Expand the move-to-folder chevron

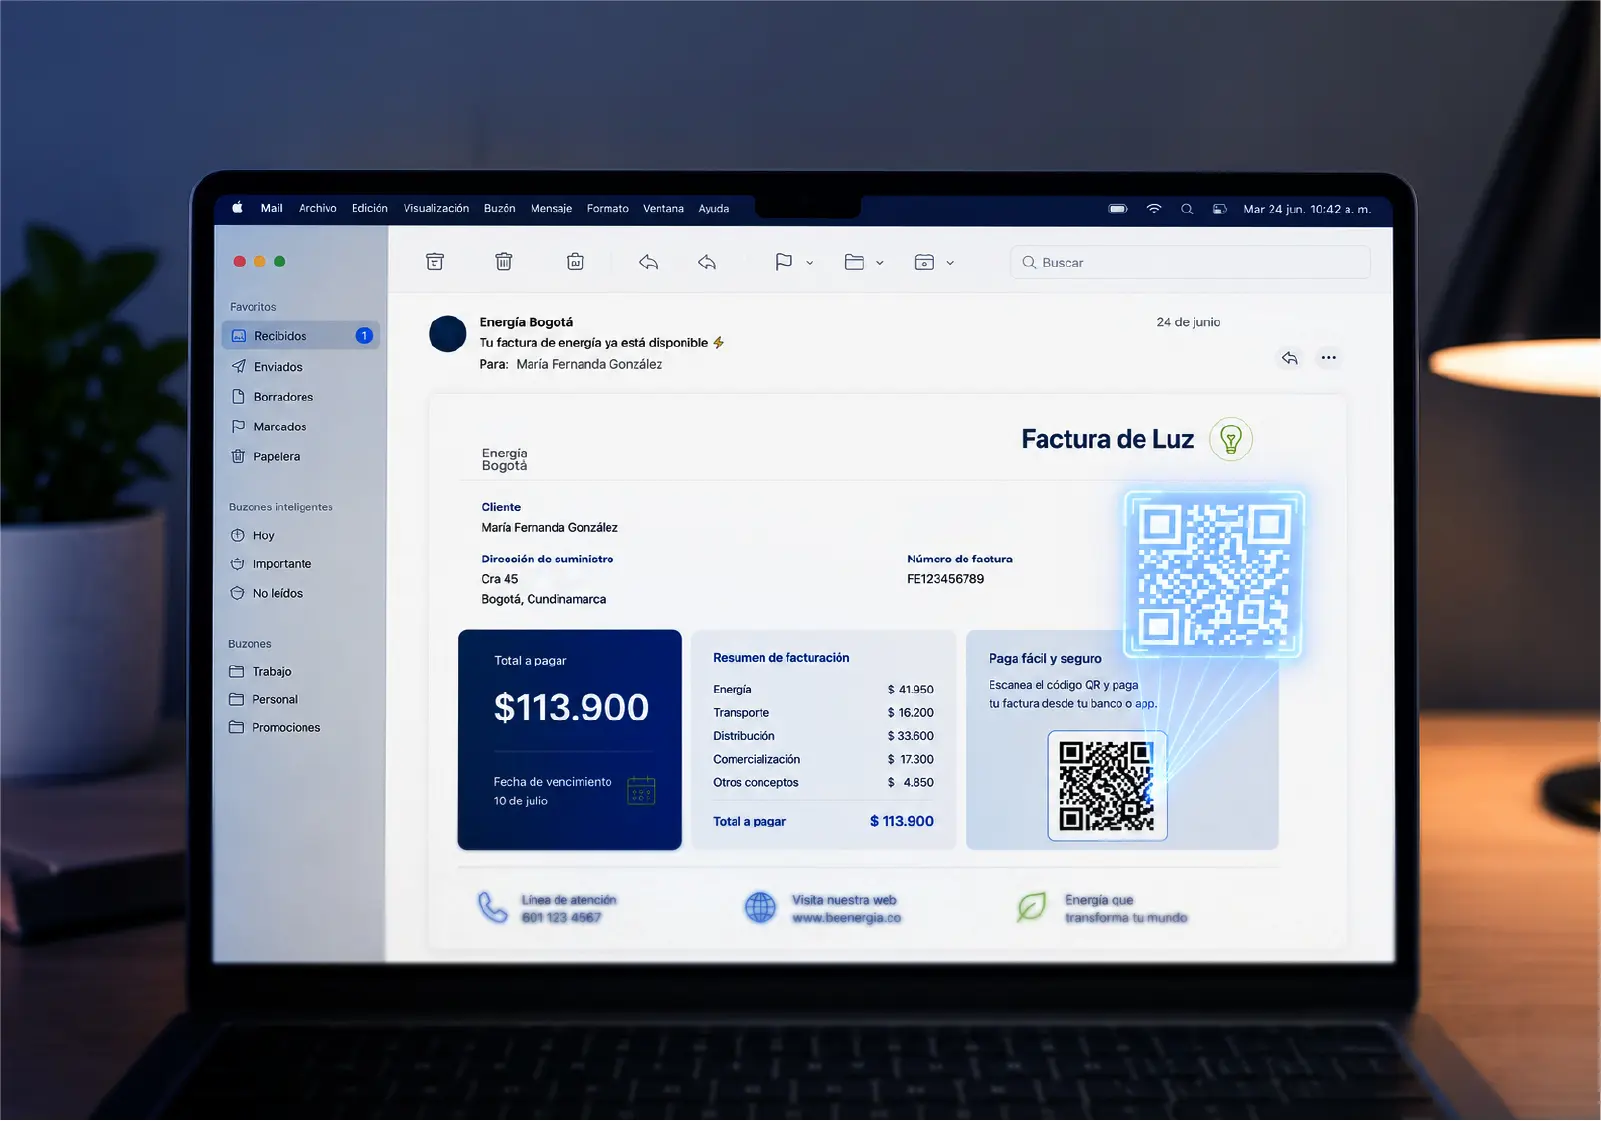pyautogui.click(x=880, y=263)
